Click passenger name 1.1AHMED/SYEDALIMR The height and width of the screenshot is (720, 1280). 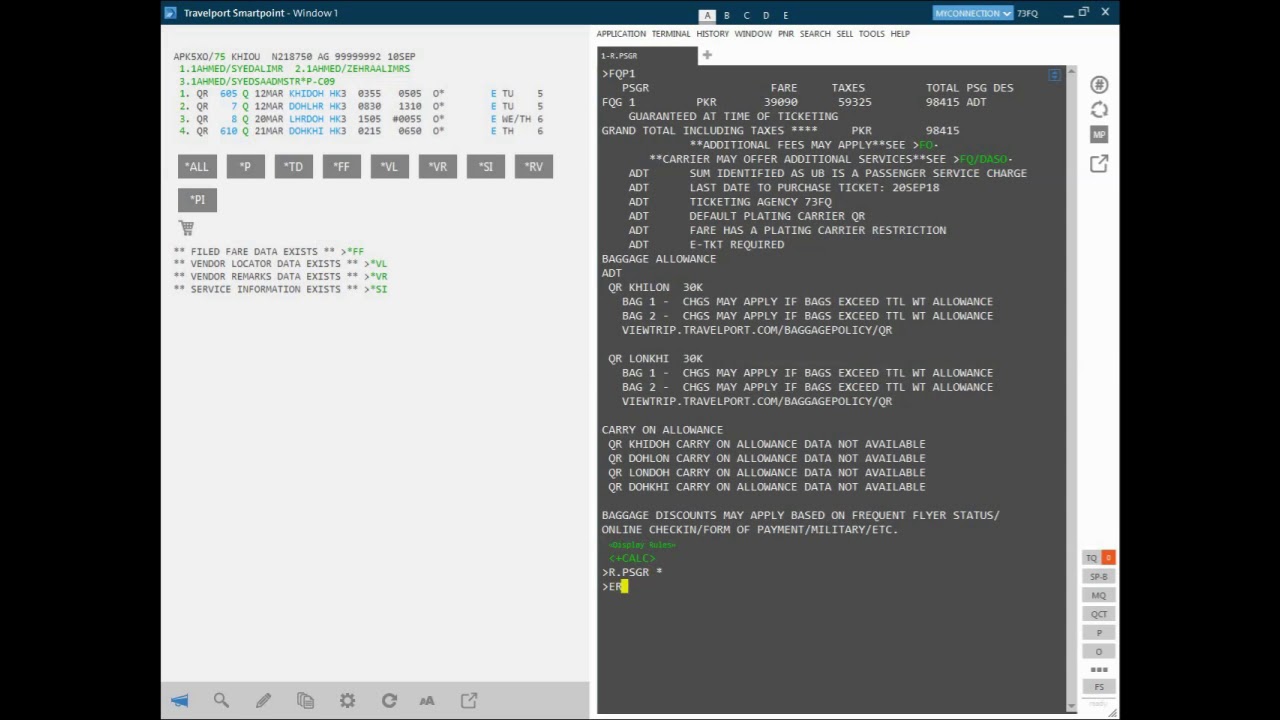pyautogui.click(x=231, y=69)
